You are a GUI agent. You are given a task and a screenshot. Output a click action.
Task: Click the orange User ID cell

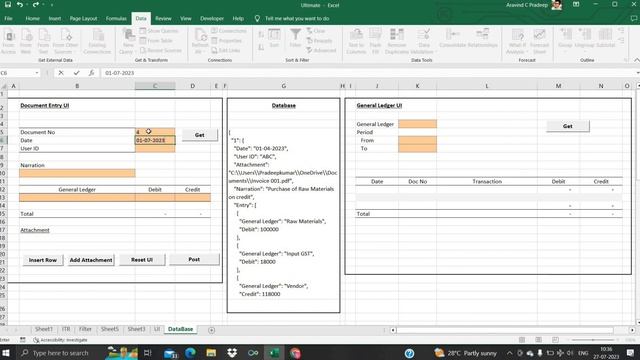(x=155, y=149)
